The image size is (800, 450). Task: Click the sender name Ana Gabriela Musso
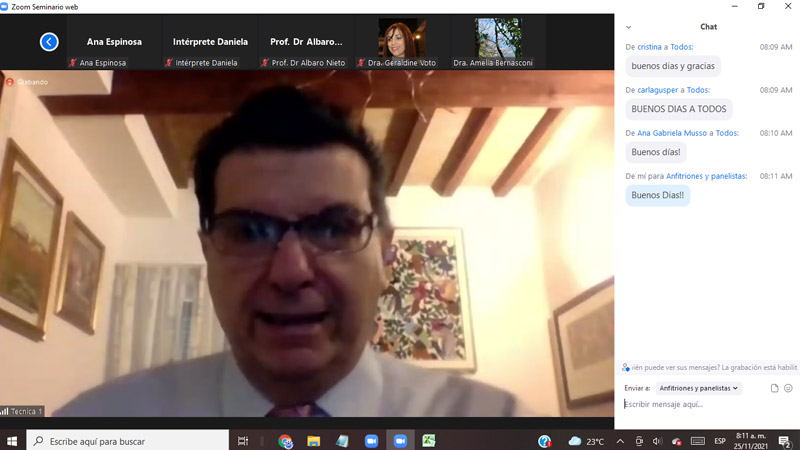[672, 133]
